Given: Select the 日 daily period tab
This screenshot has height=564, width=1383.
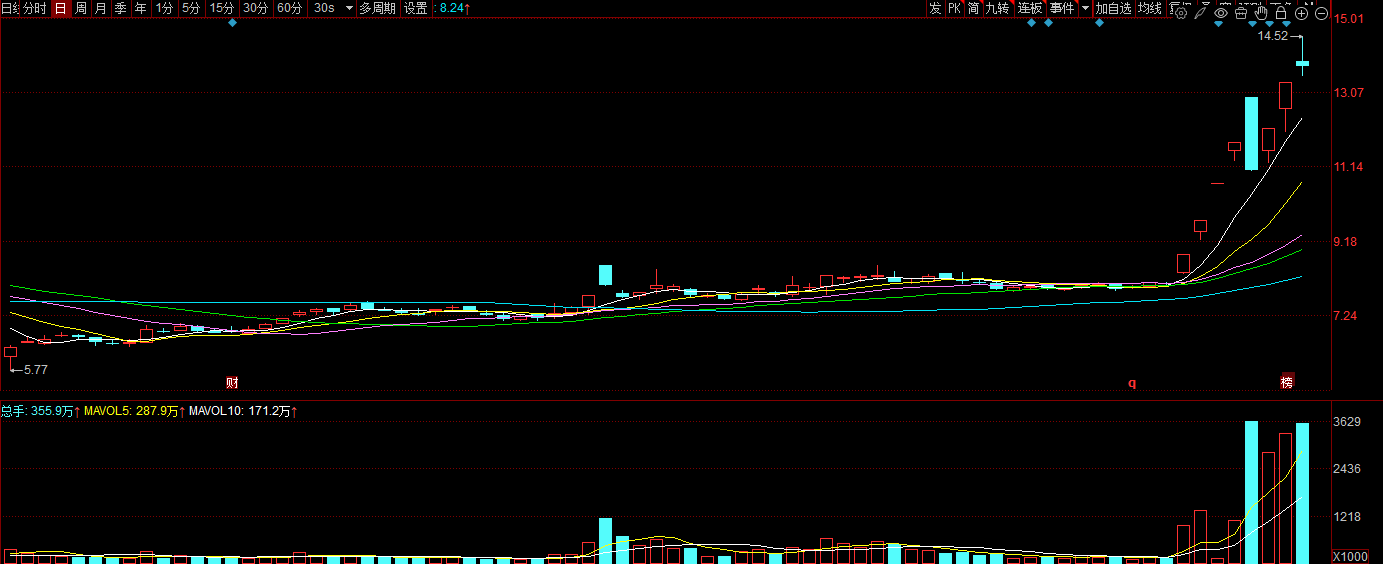Looking at the screenshot, I should pyautogui.click(x=61, y=8).
